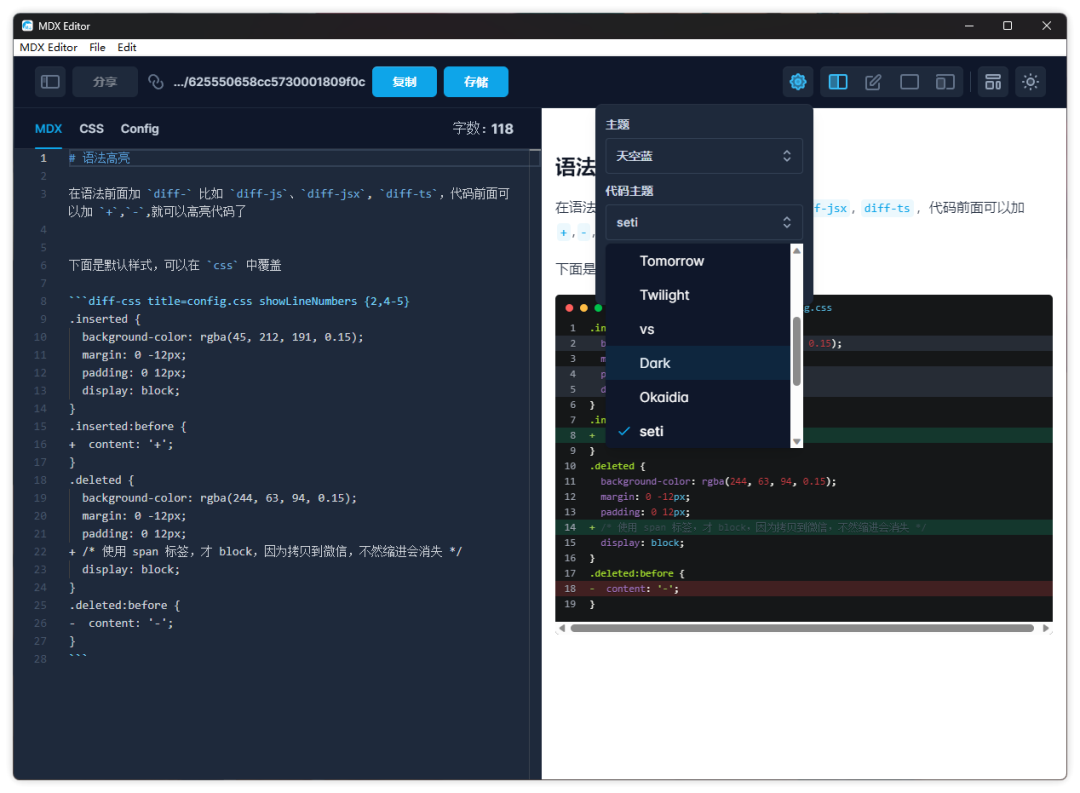Select the Tomorrow code theme
Viewport: 1080px width, 793px height.
pos(698,261)
